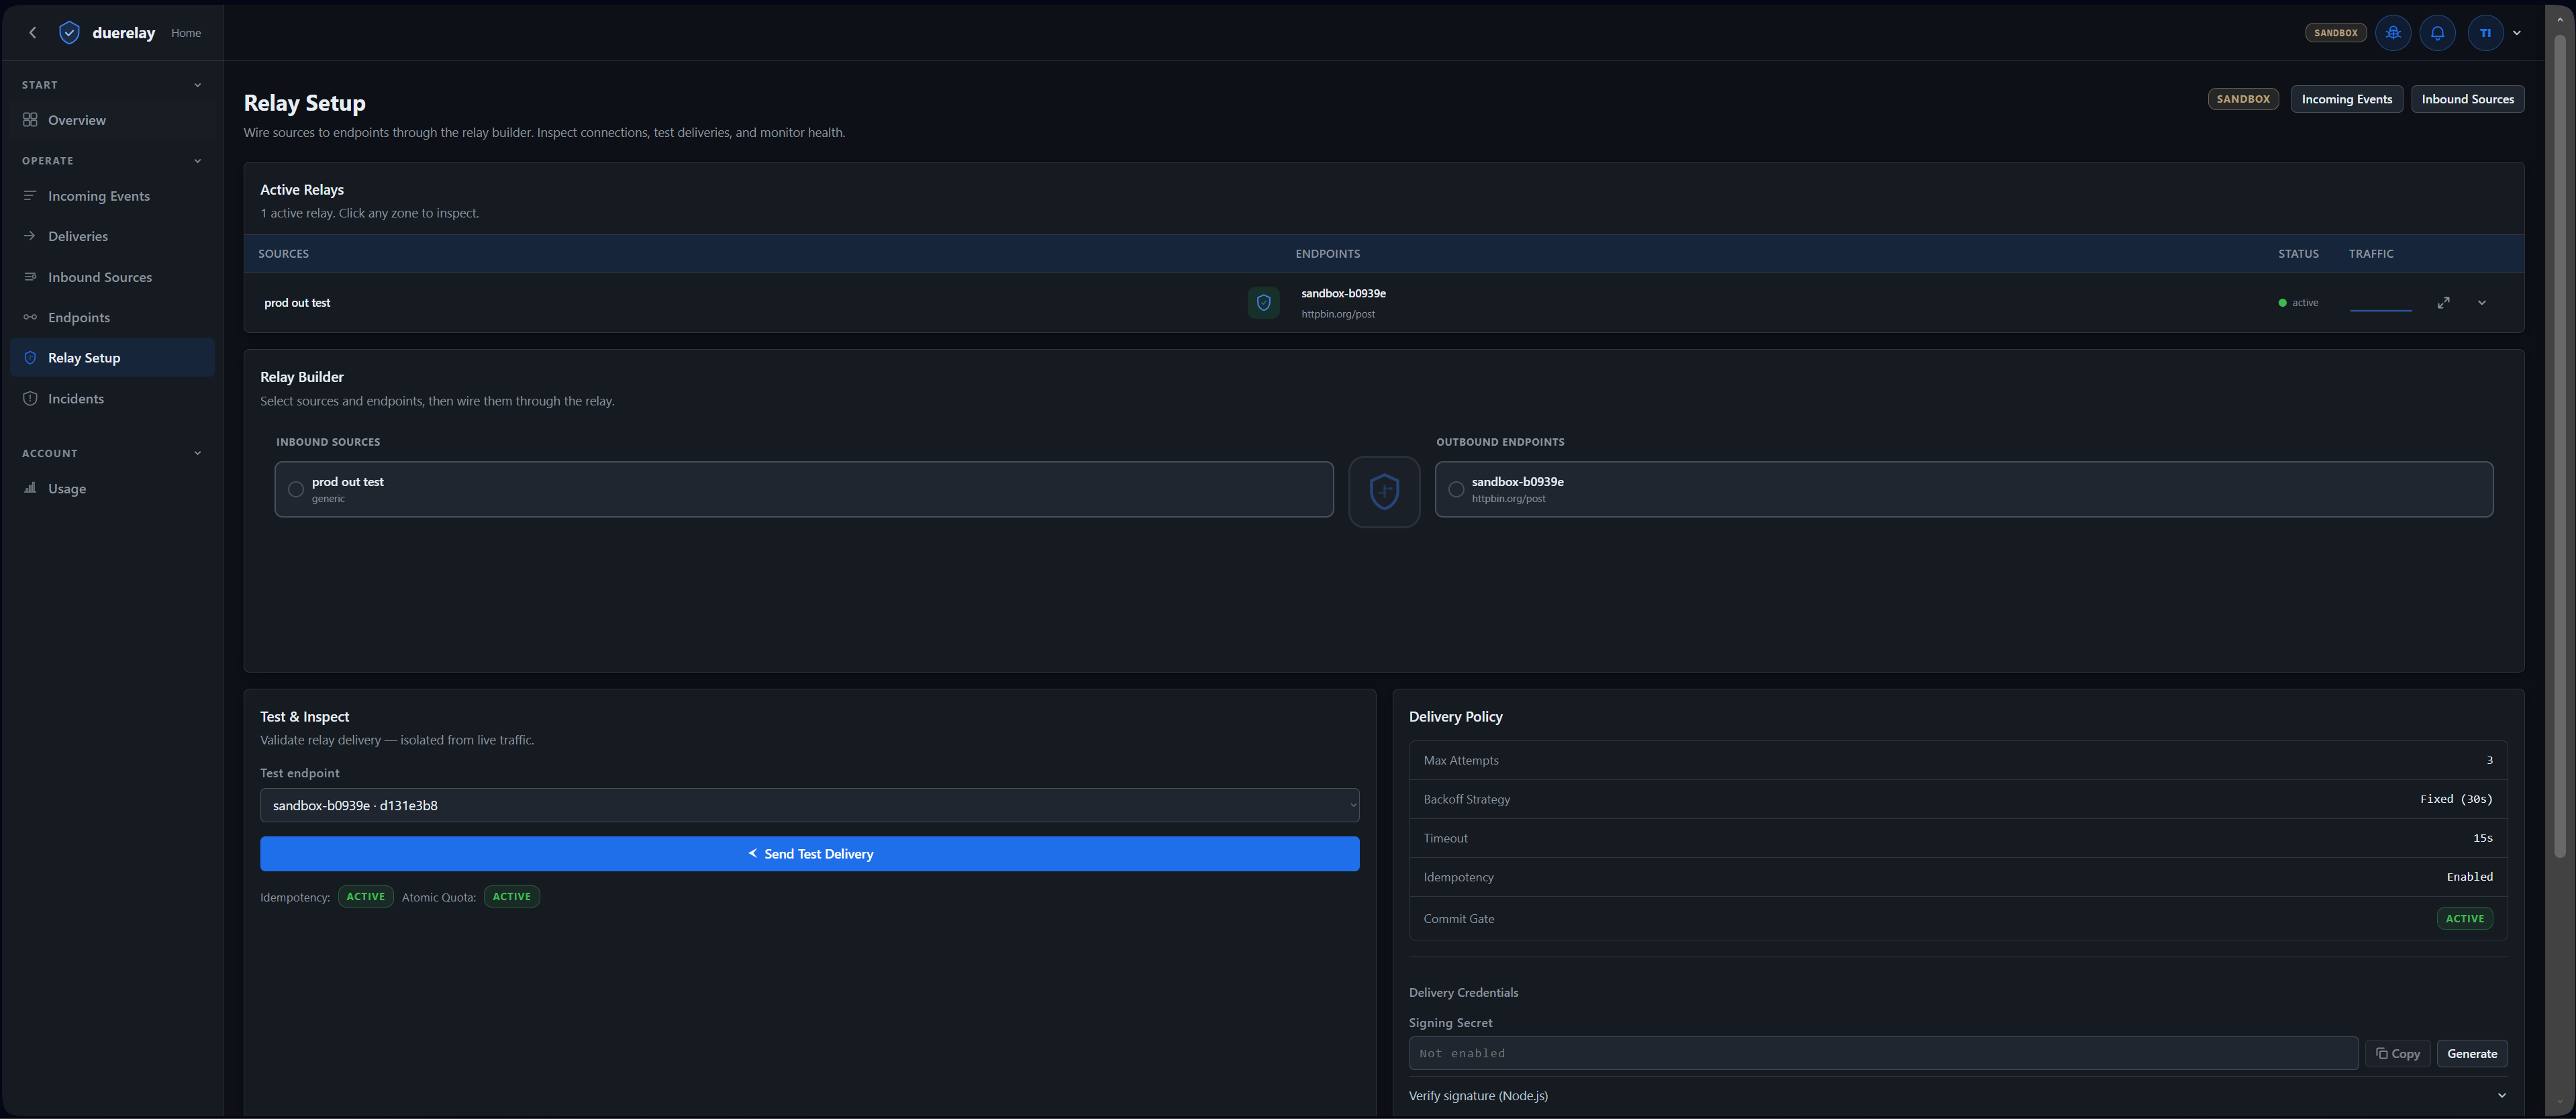The image size is (2576, 1119).
Task: Open user menu chevron beside avatar
Action: (2517, 33)
